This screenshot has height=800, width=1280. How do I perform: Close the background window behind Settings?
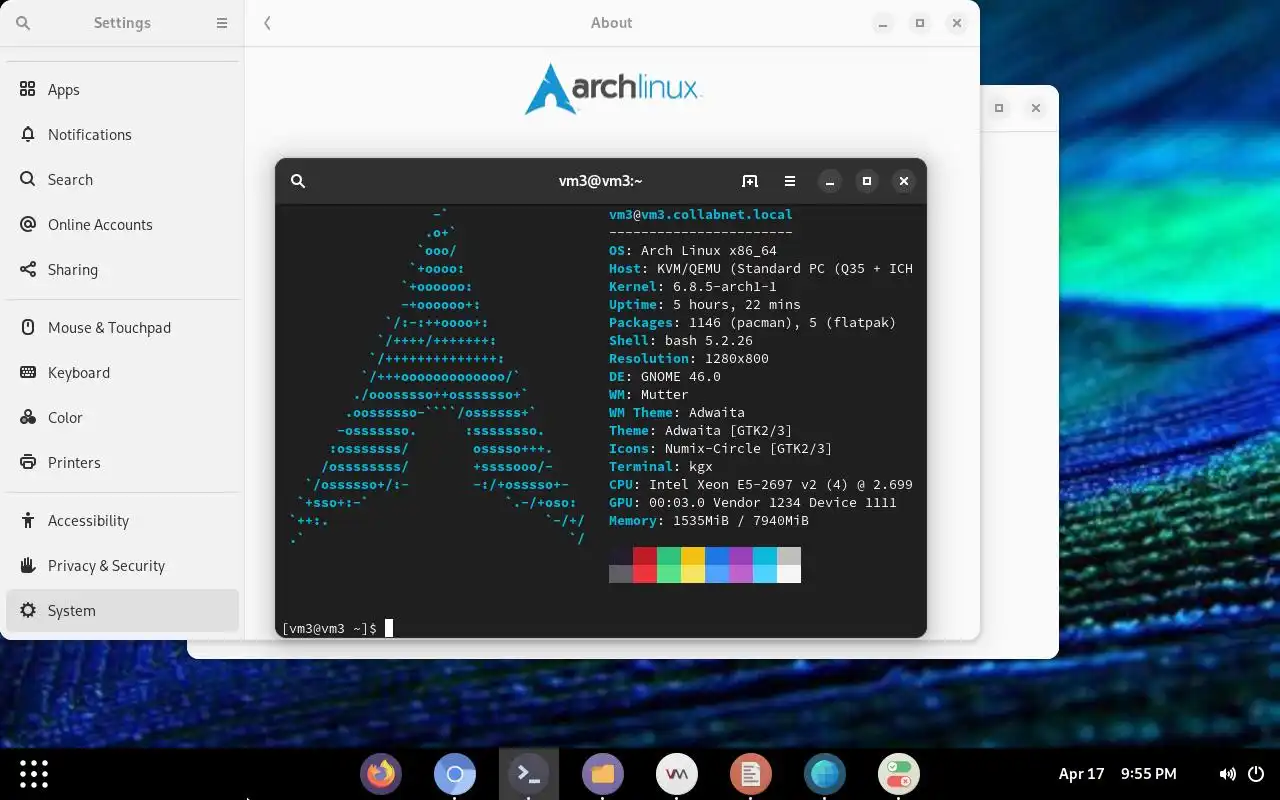[x=1036, y=108]
